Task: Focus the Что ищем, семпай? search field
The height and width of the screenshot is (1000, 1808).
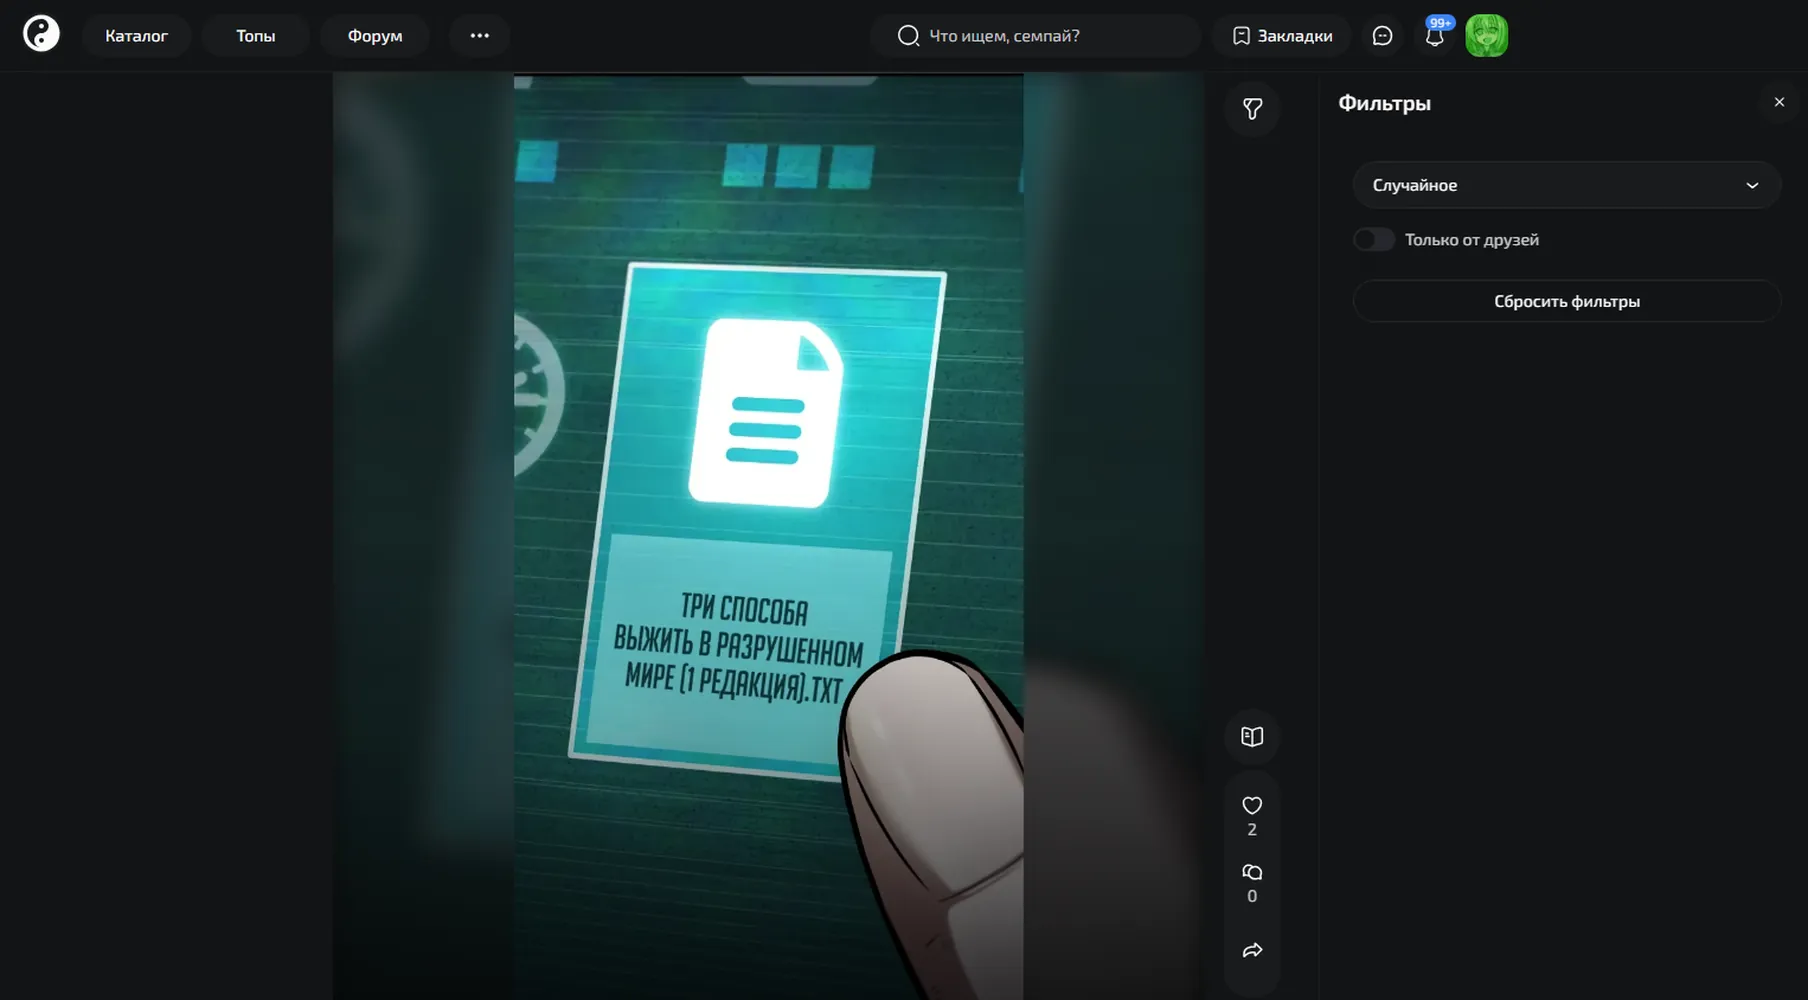Action: [x=1035, y=36]
